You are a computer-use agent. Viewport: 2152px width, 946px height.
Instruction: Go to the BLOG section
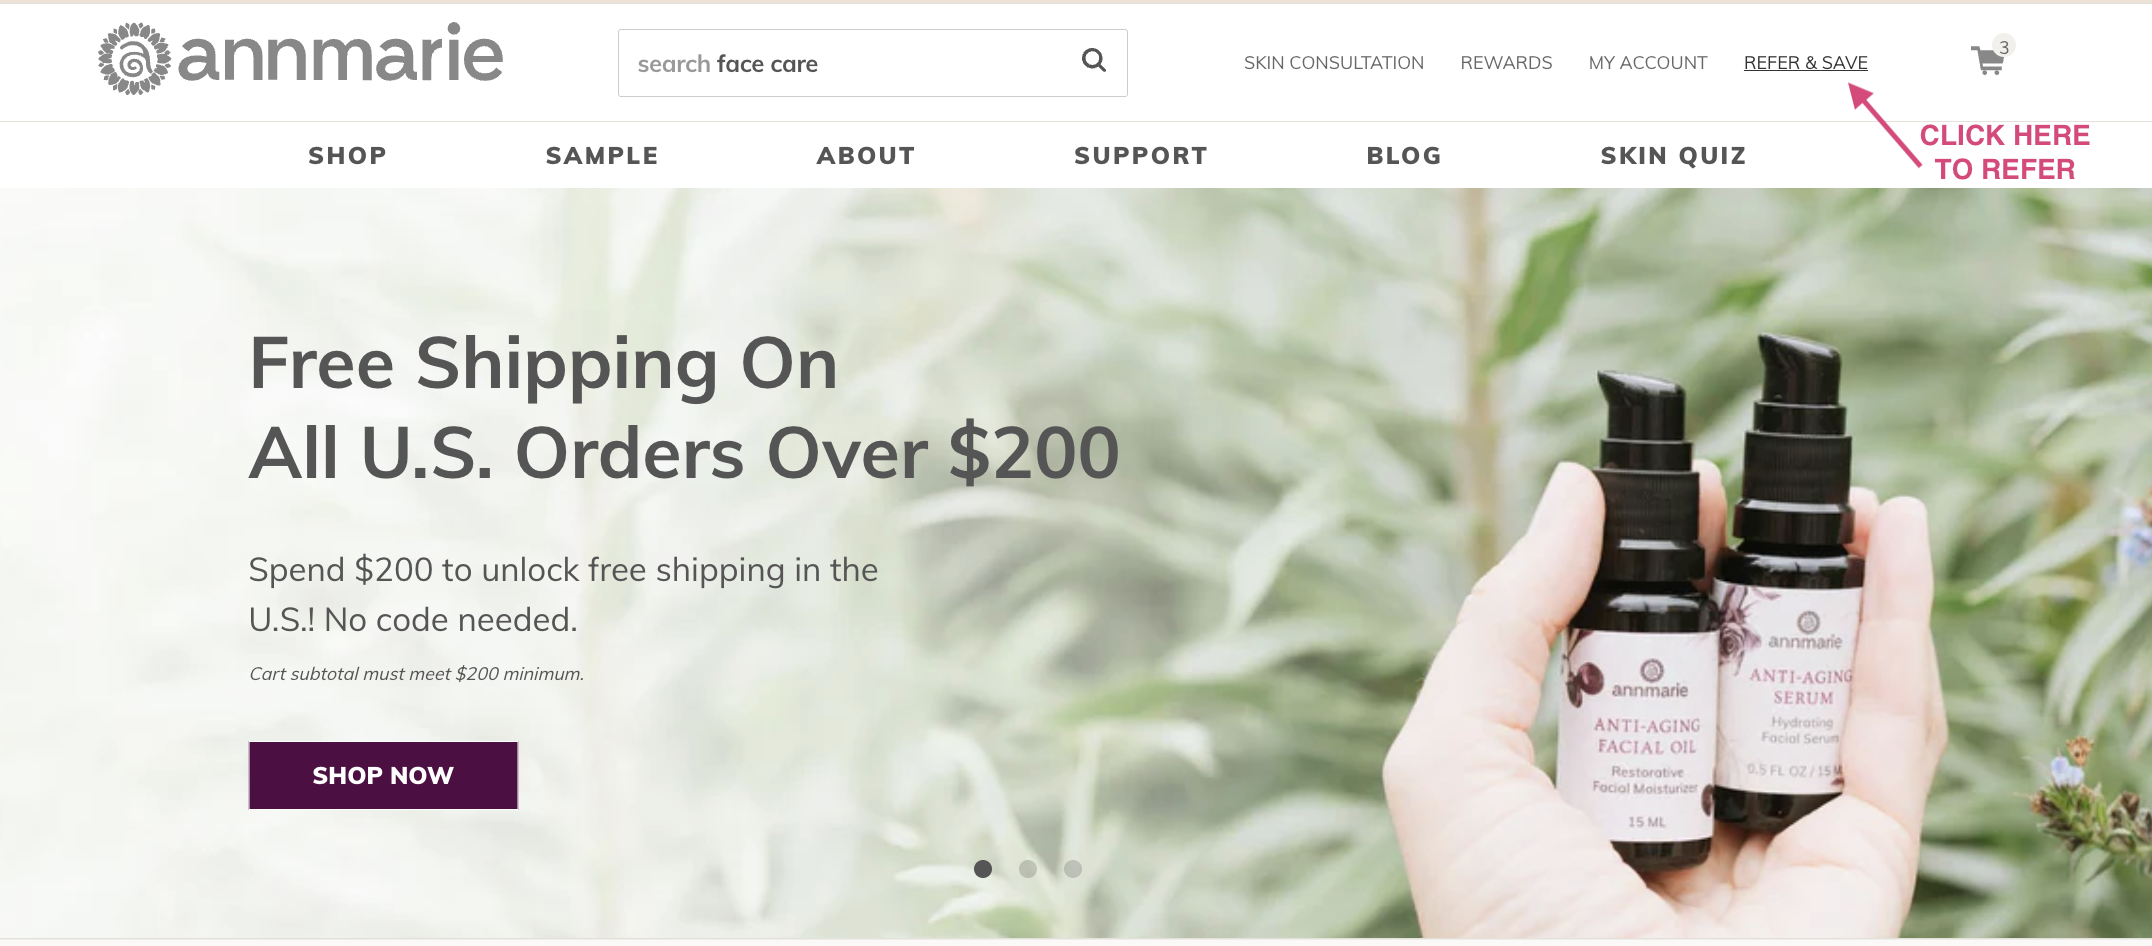1404,156
